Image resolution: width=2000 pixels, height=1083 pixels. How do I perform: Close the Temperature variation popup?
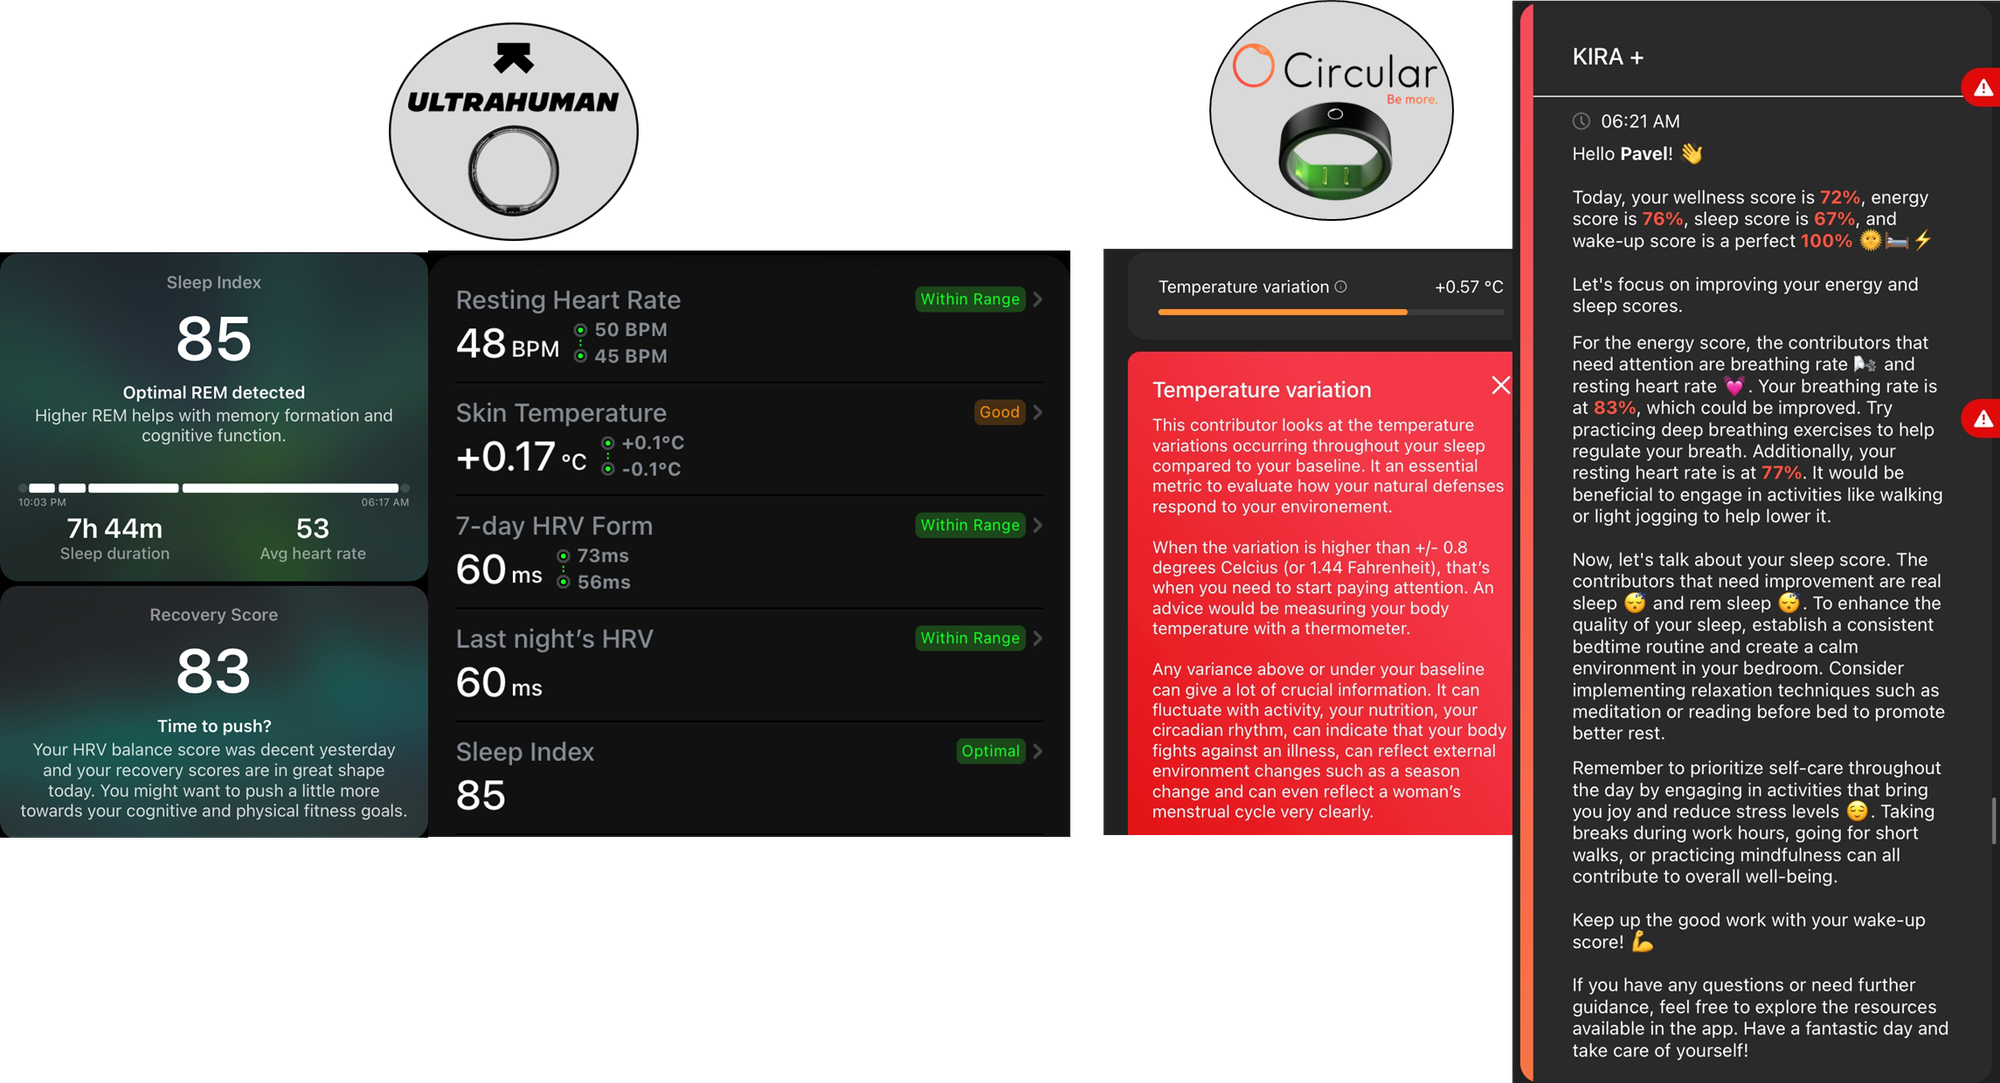(1501, 384)
